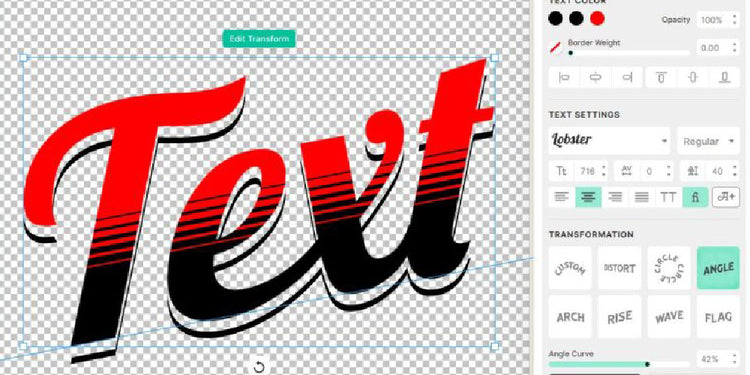Viewport: 750px width, 375px height.
Task: Click the align right edges icon
Action: click(x=627, y=78)
